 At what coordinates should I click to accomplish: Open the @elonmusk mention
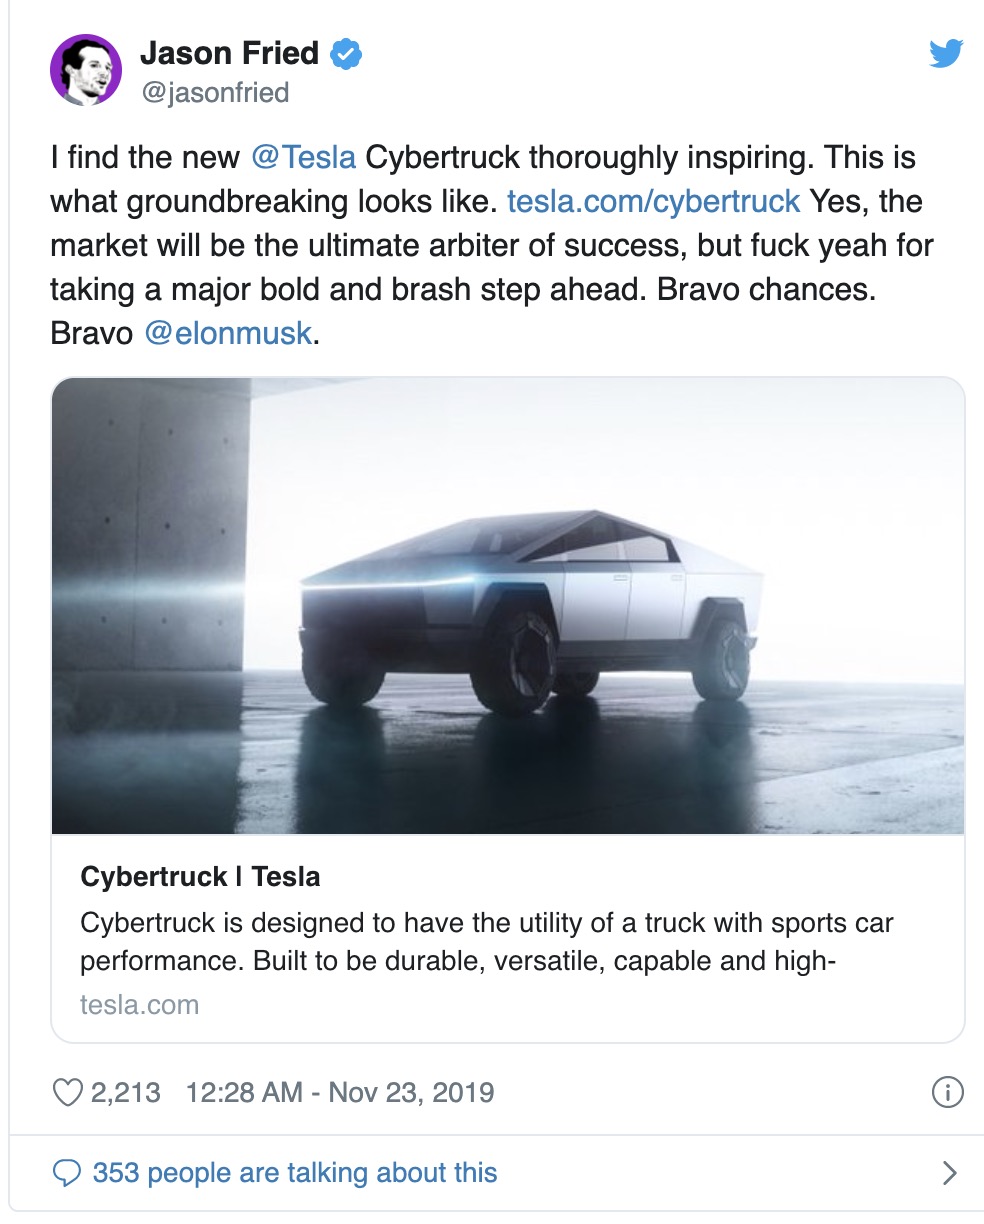[x=228, y=333]
